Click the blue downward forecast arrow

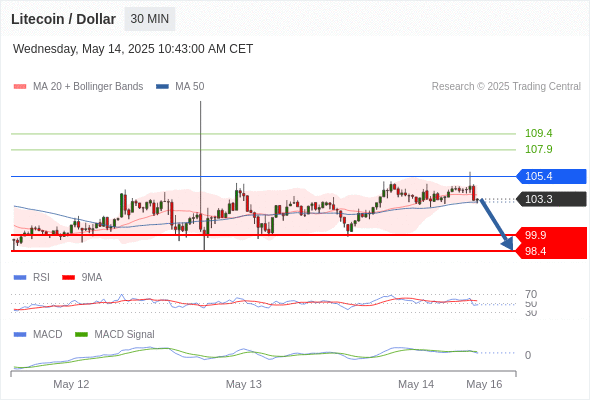coord(496,225)
